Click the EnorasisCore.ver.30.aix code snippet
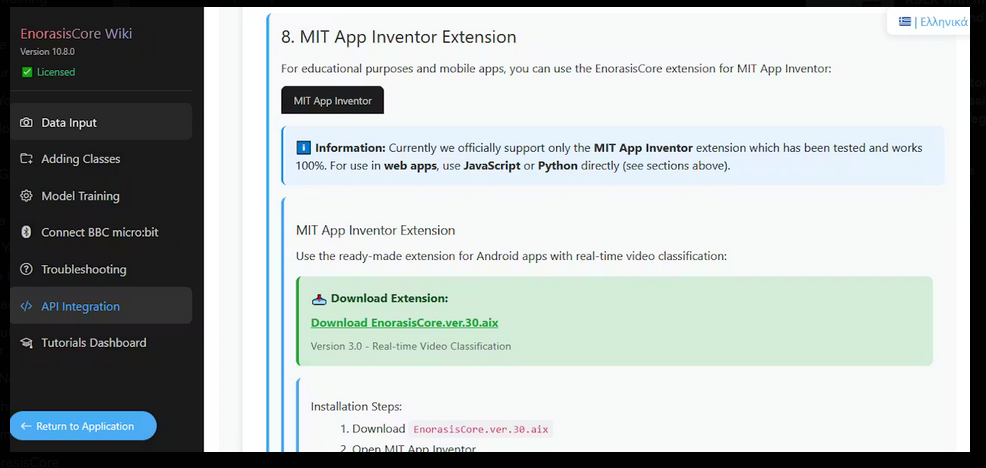The image size is (986, 468). coord(480,430)
